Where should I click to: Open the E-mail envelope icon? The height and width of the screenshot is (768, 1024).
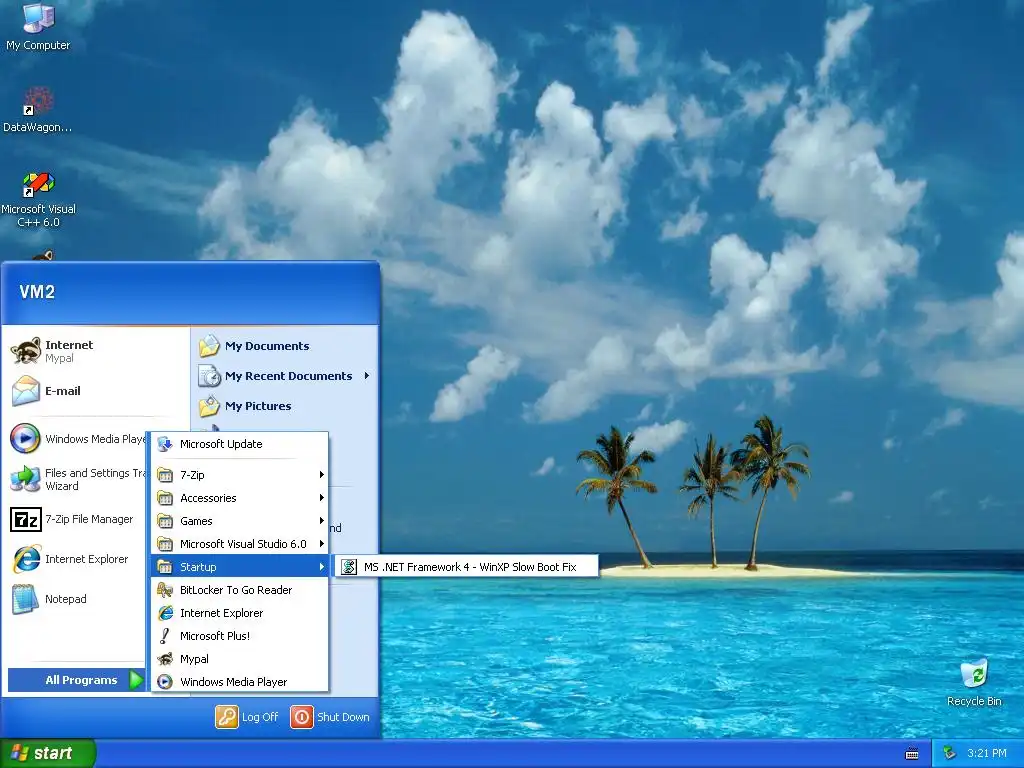[25, 391]
